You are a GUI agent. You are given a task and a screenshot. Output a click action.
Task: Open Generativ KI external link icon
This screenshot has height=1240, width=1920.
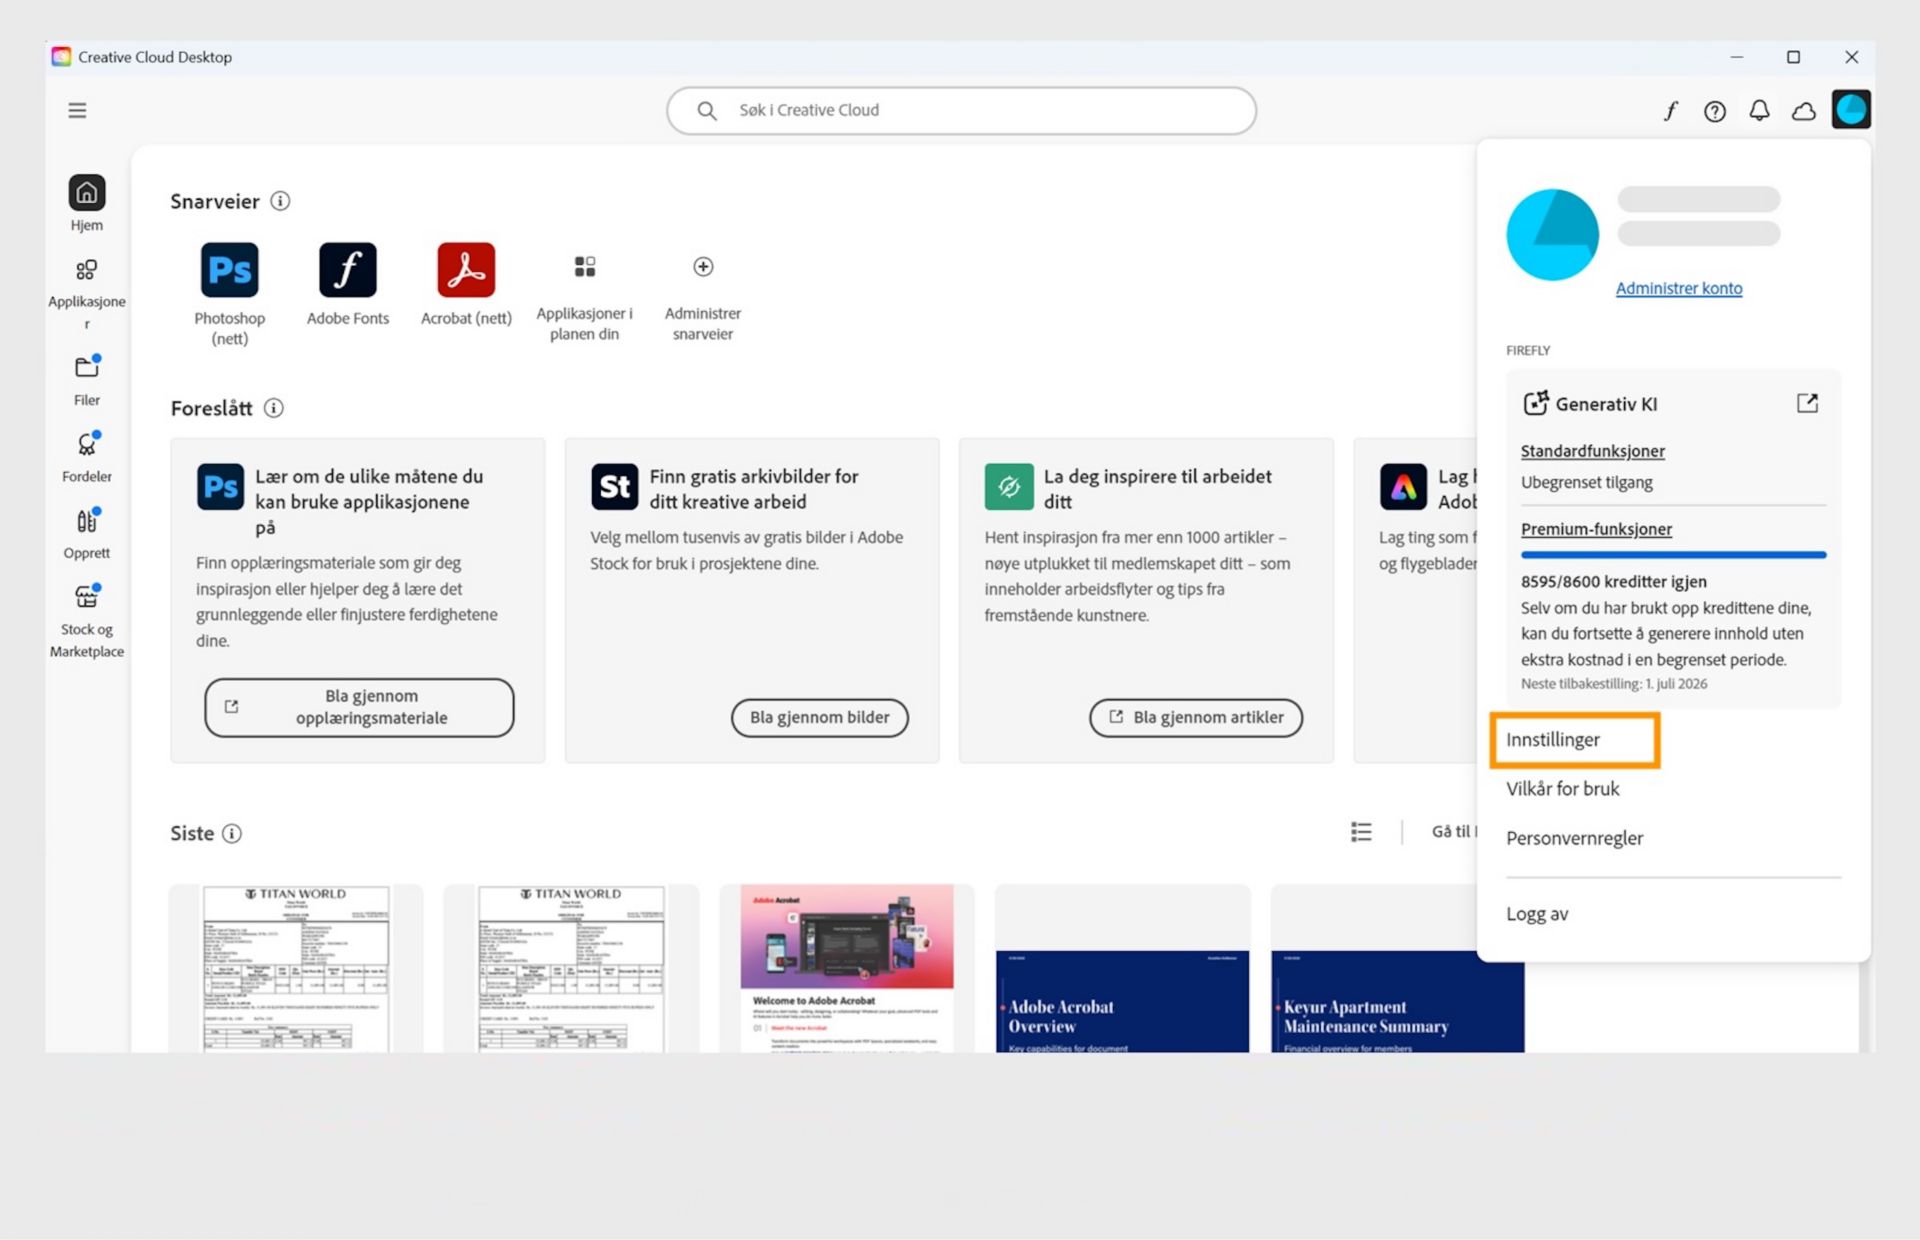point(1807,403)
